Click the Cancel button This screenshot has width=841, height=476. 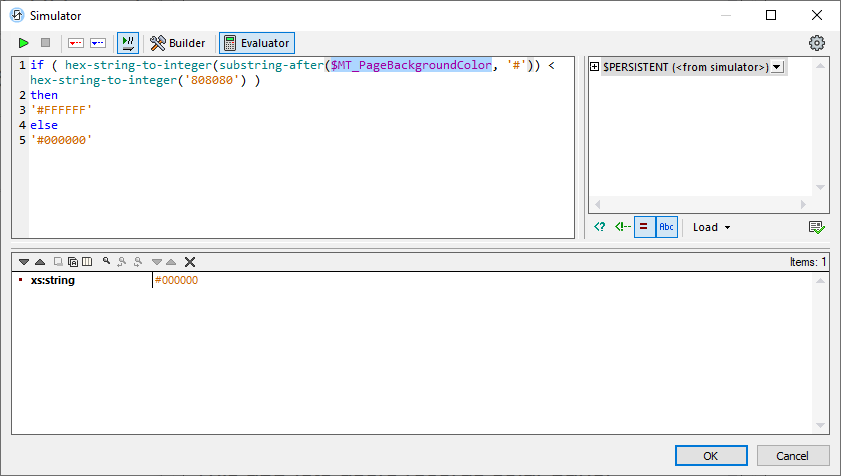(x=793, y=456)
